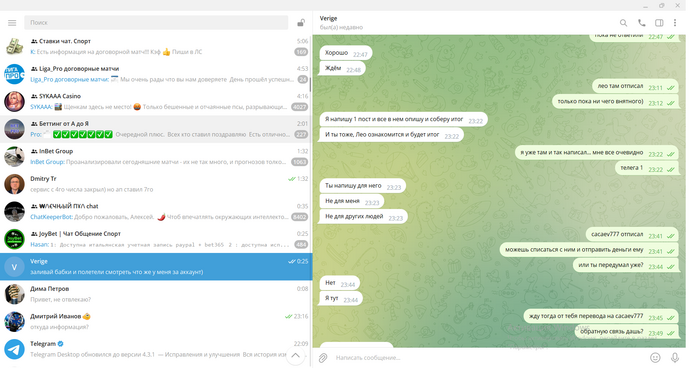Click the money avatar of Ставки чат

click(x=14, y=46)
